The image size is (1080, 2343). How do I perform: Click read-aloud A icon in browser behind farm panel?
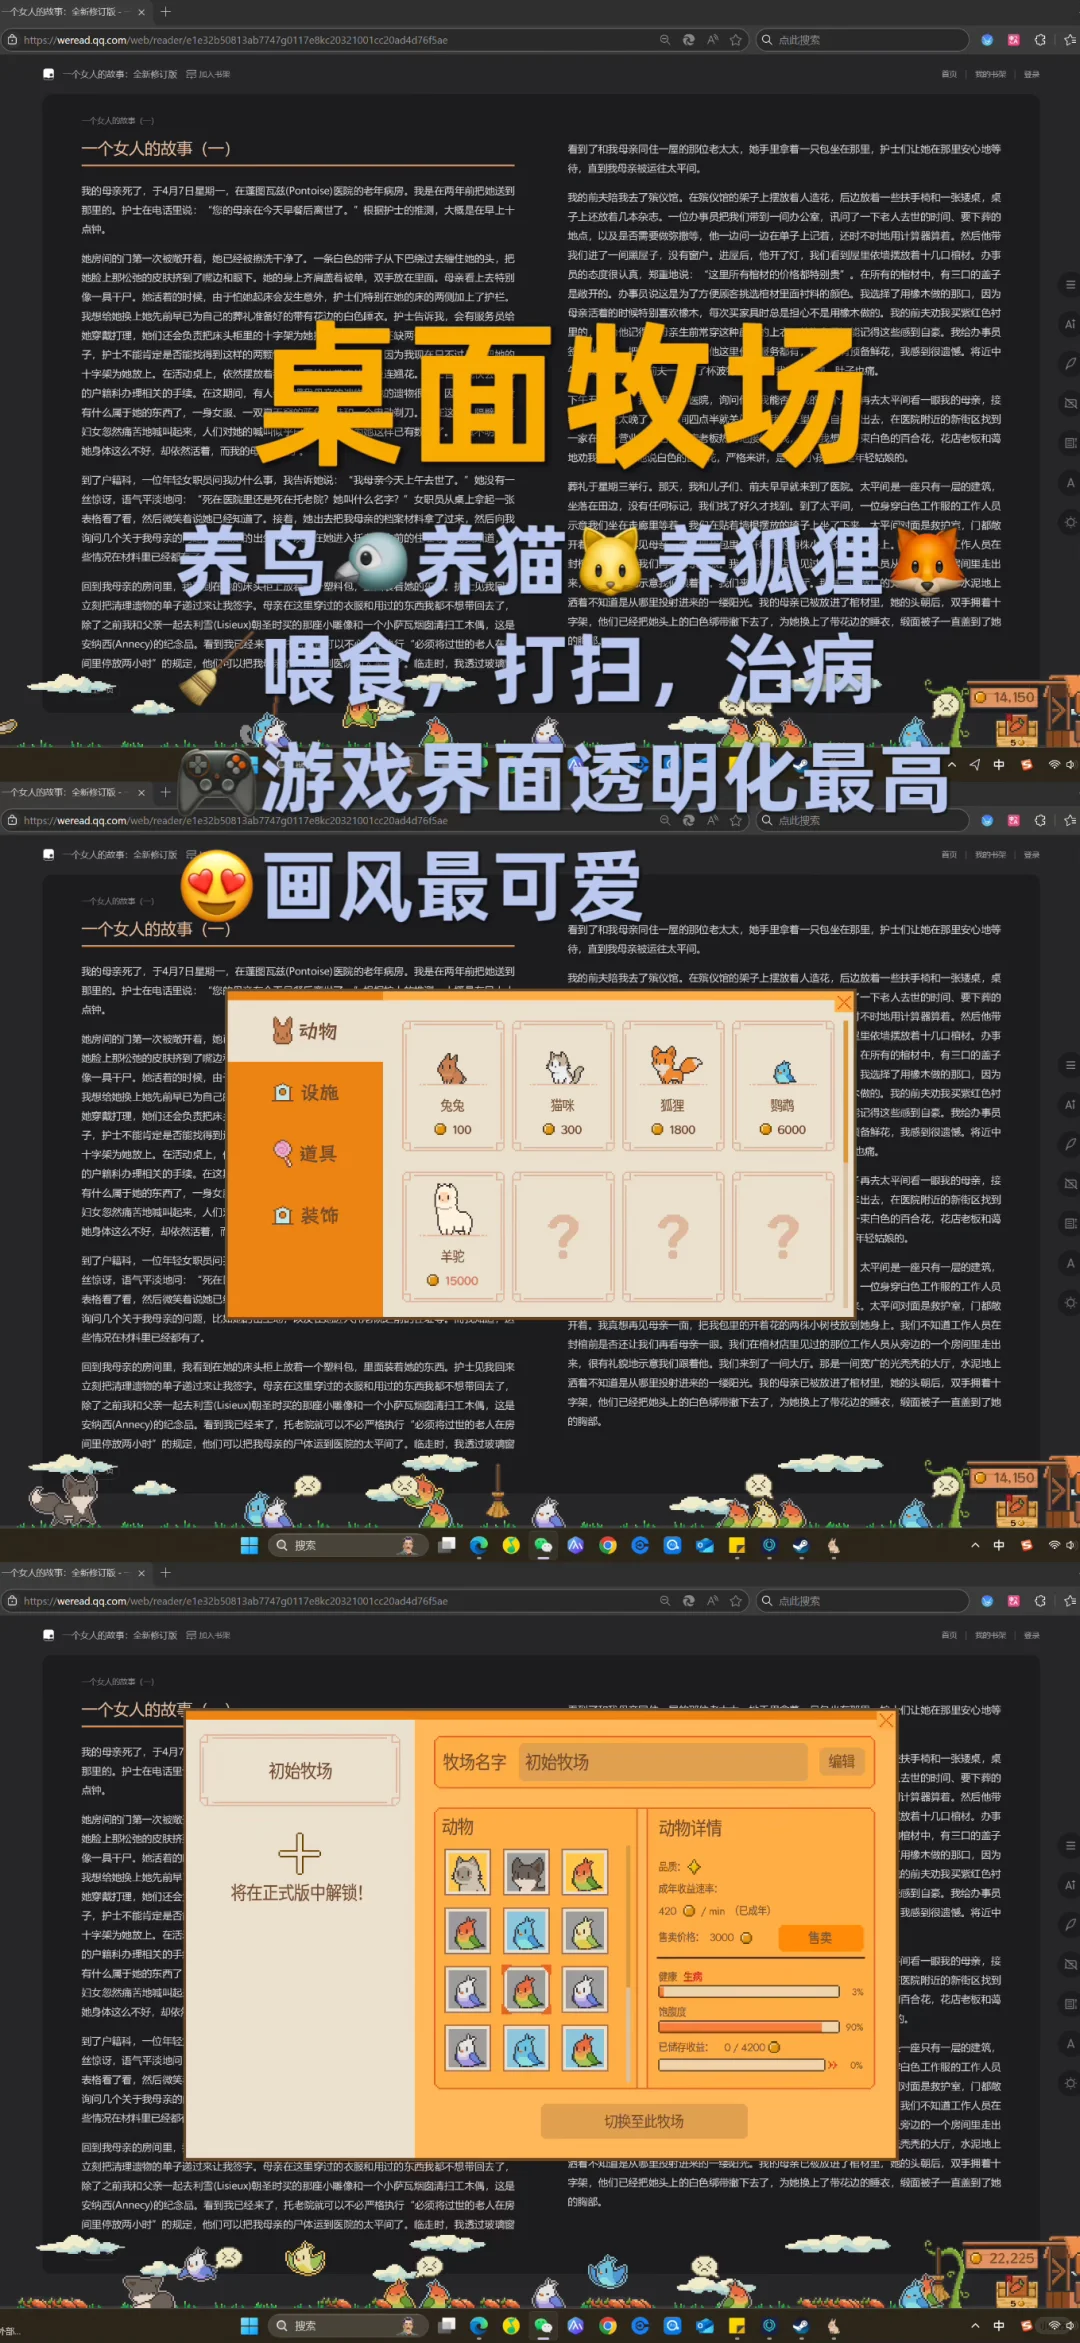(x=713, y=1600)
